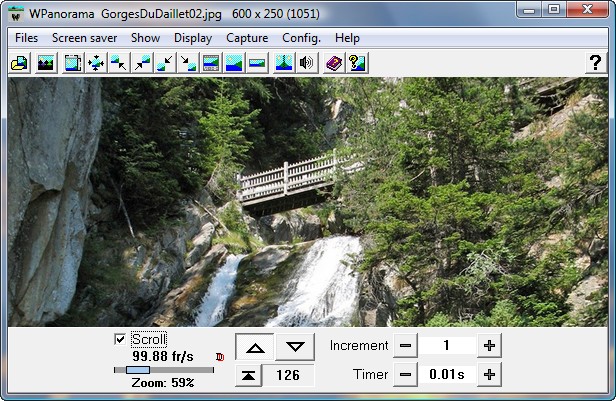Open the Show menu
The width and height of the screenshot is (616, 401).
tap(145, 38)
